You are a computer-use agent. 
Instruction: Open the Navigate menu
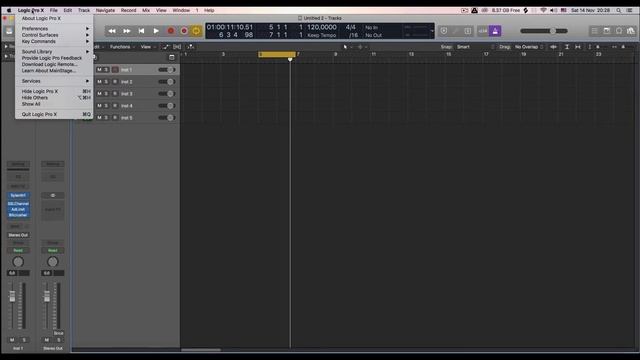click(x=105, y=10)
